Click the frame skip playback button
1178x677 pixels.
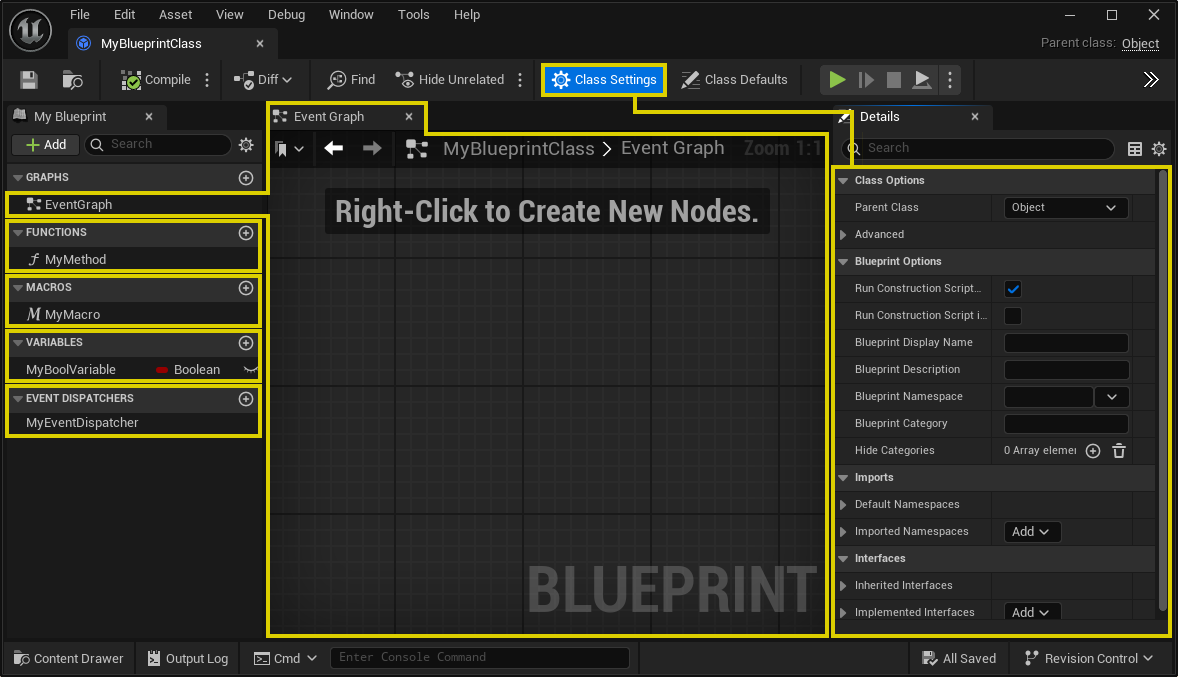coord(865,80)
